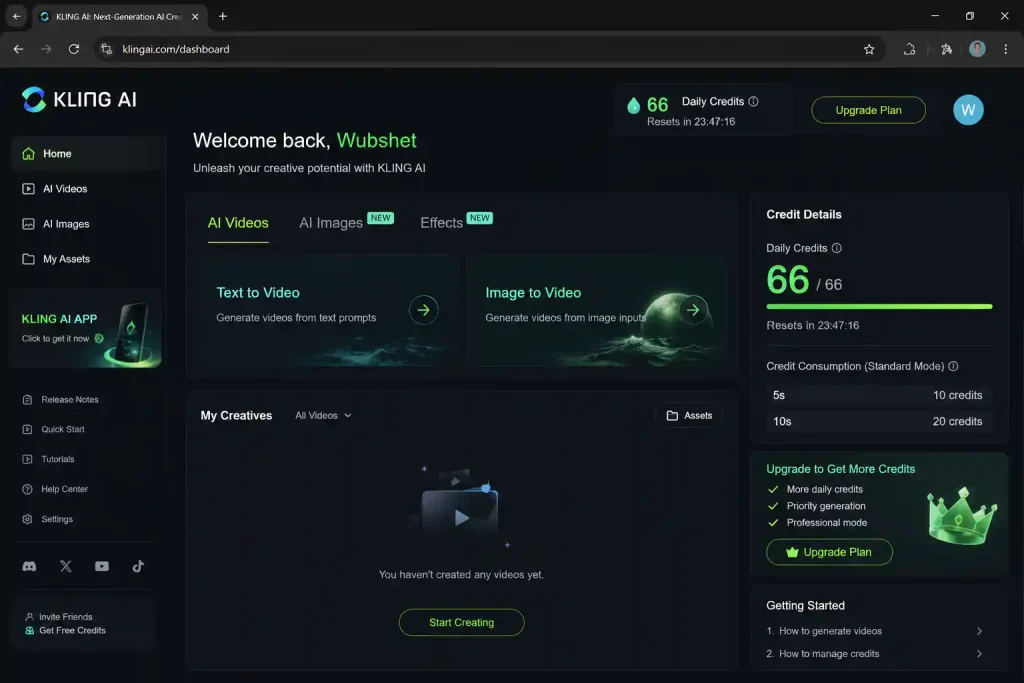Click the My Creatives heading
The height and width of the screenshot is (683, 1024).
[x=236, y=415]
